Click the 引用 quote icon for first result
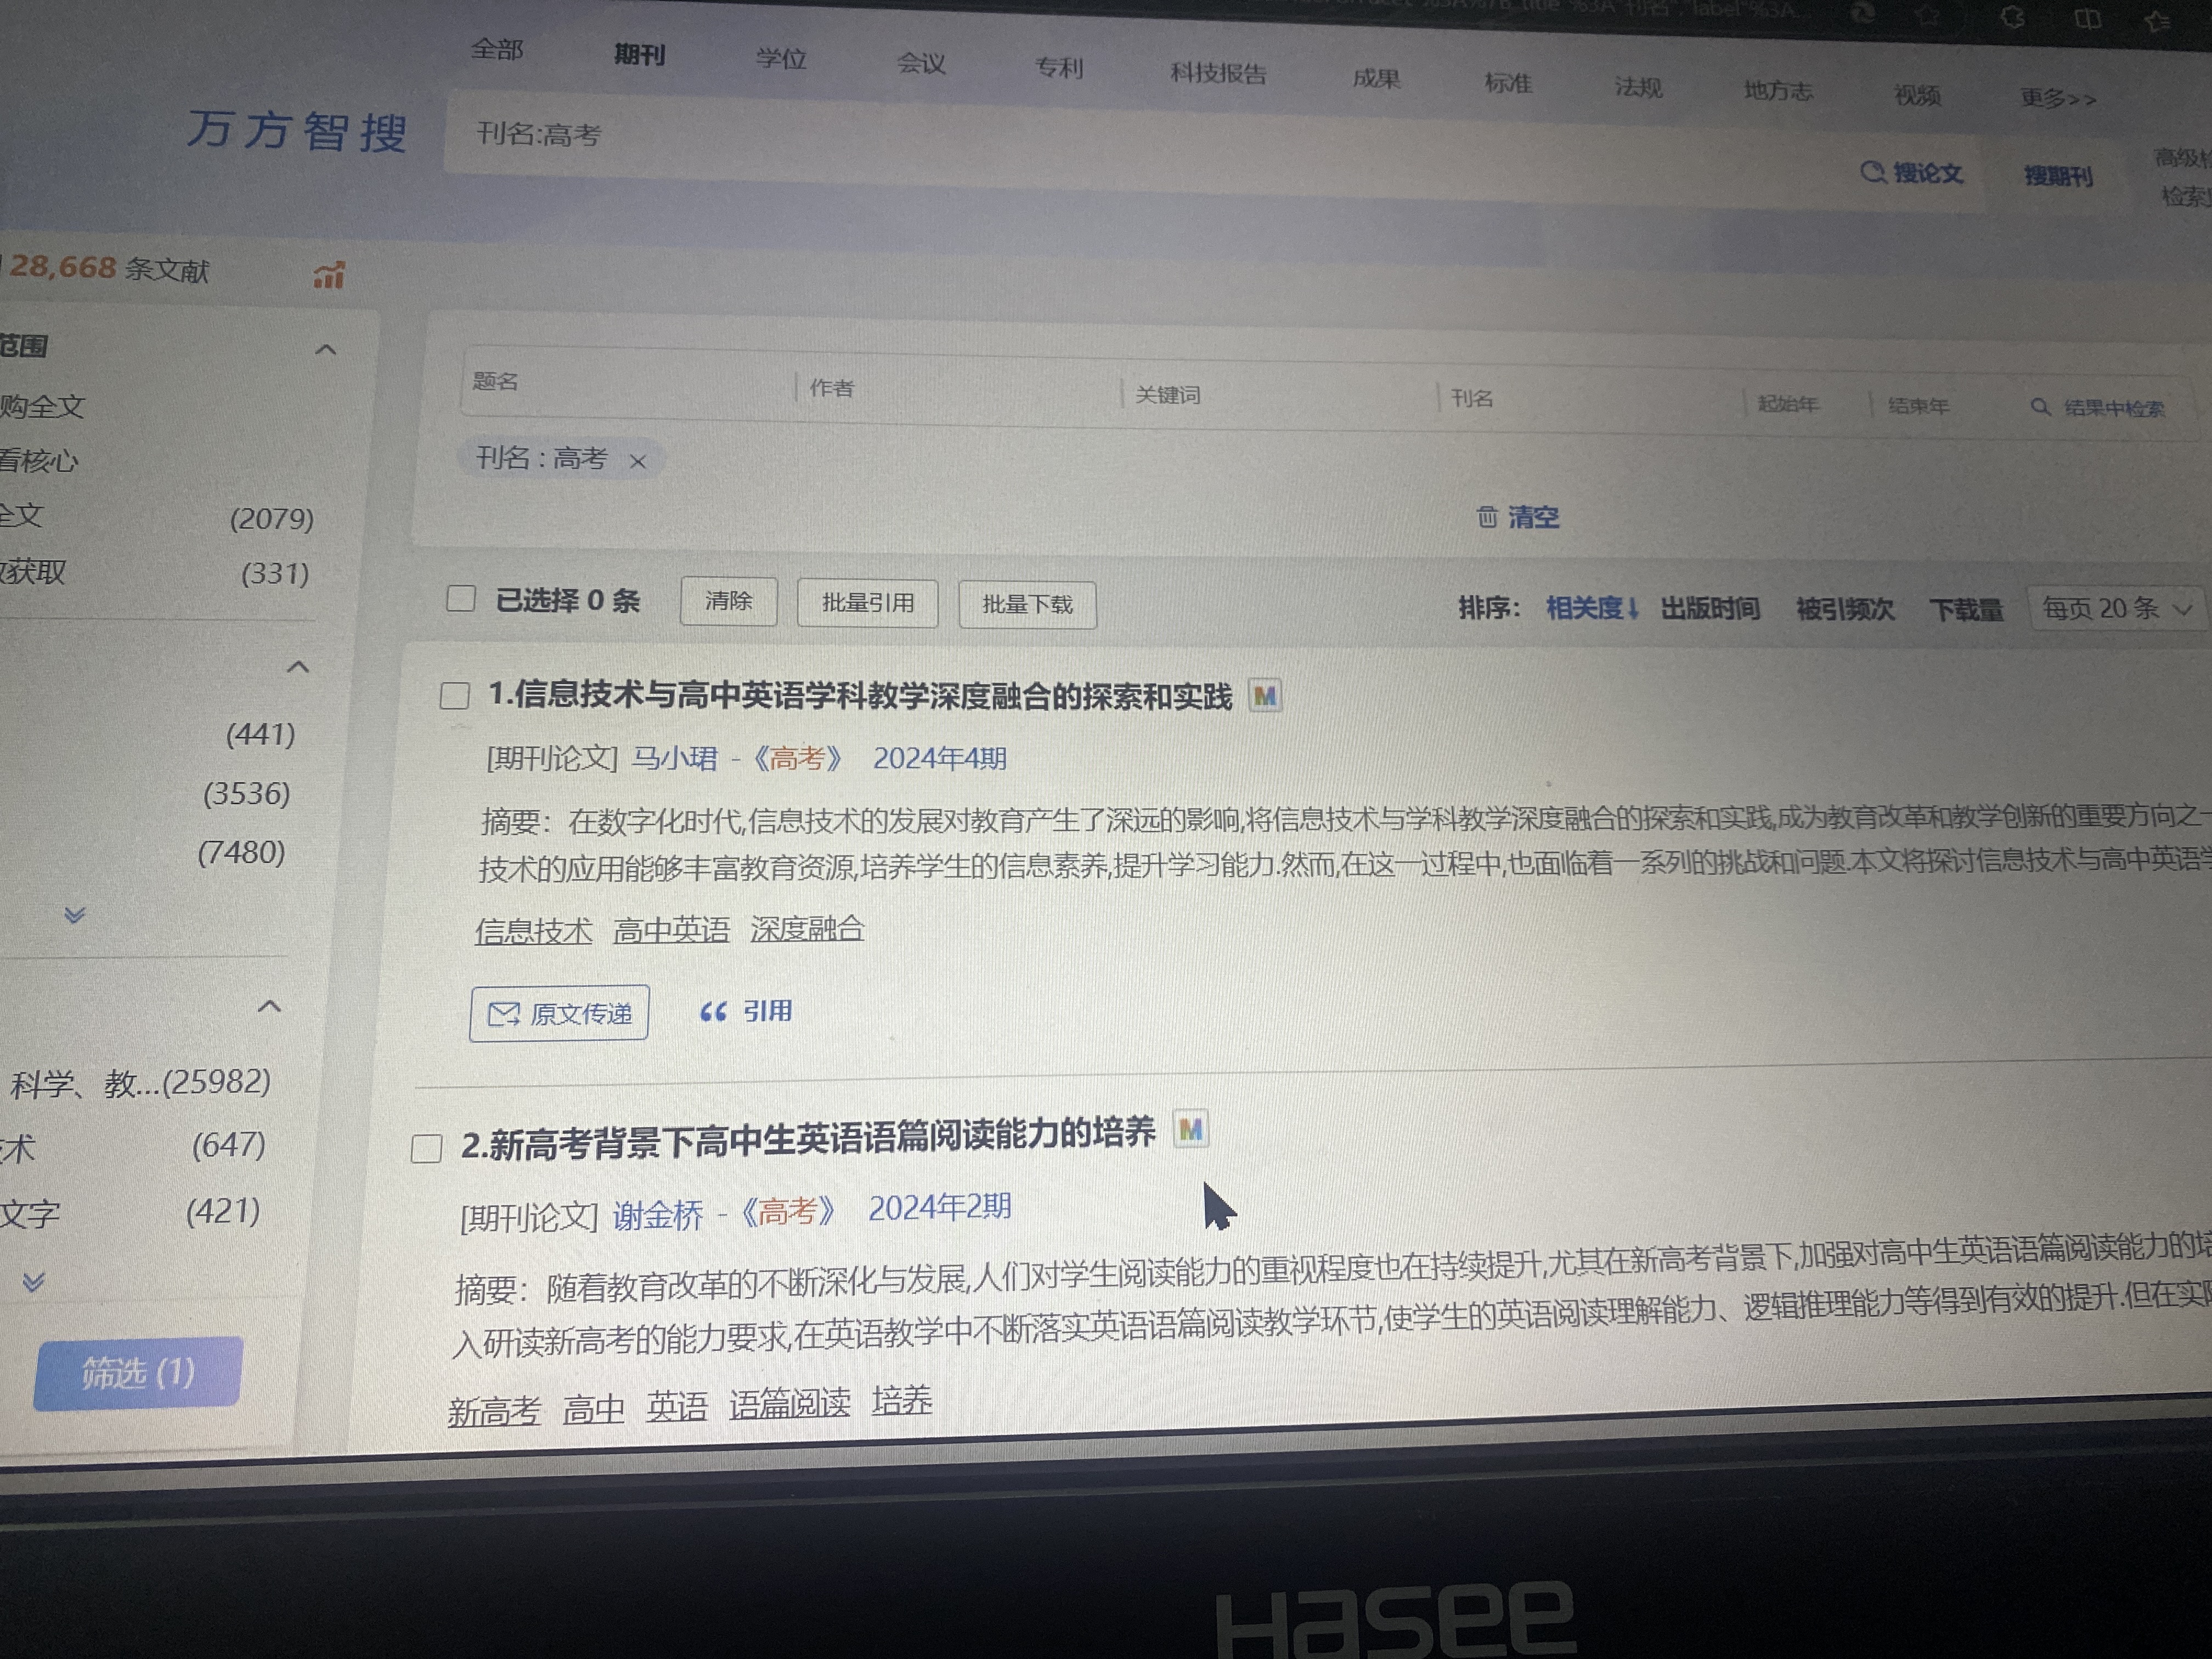Viewport: 2212px width, 1659px height. tap(713, 1012)
